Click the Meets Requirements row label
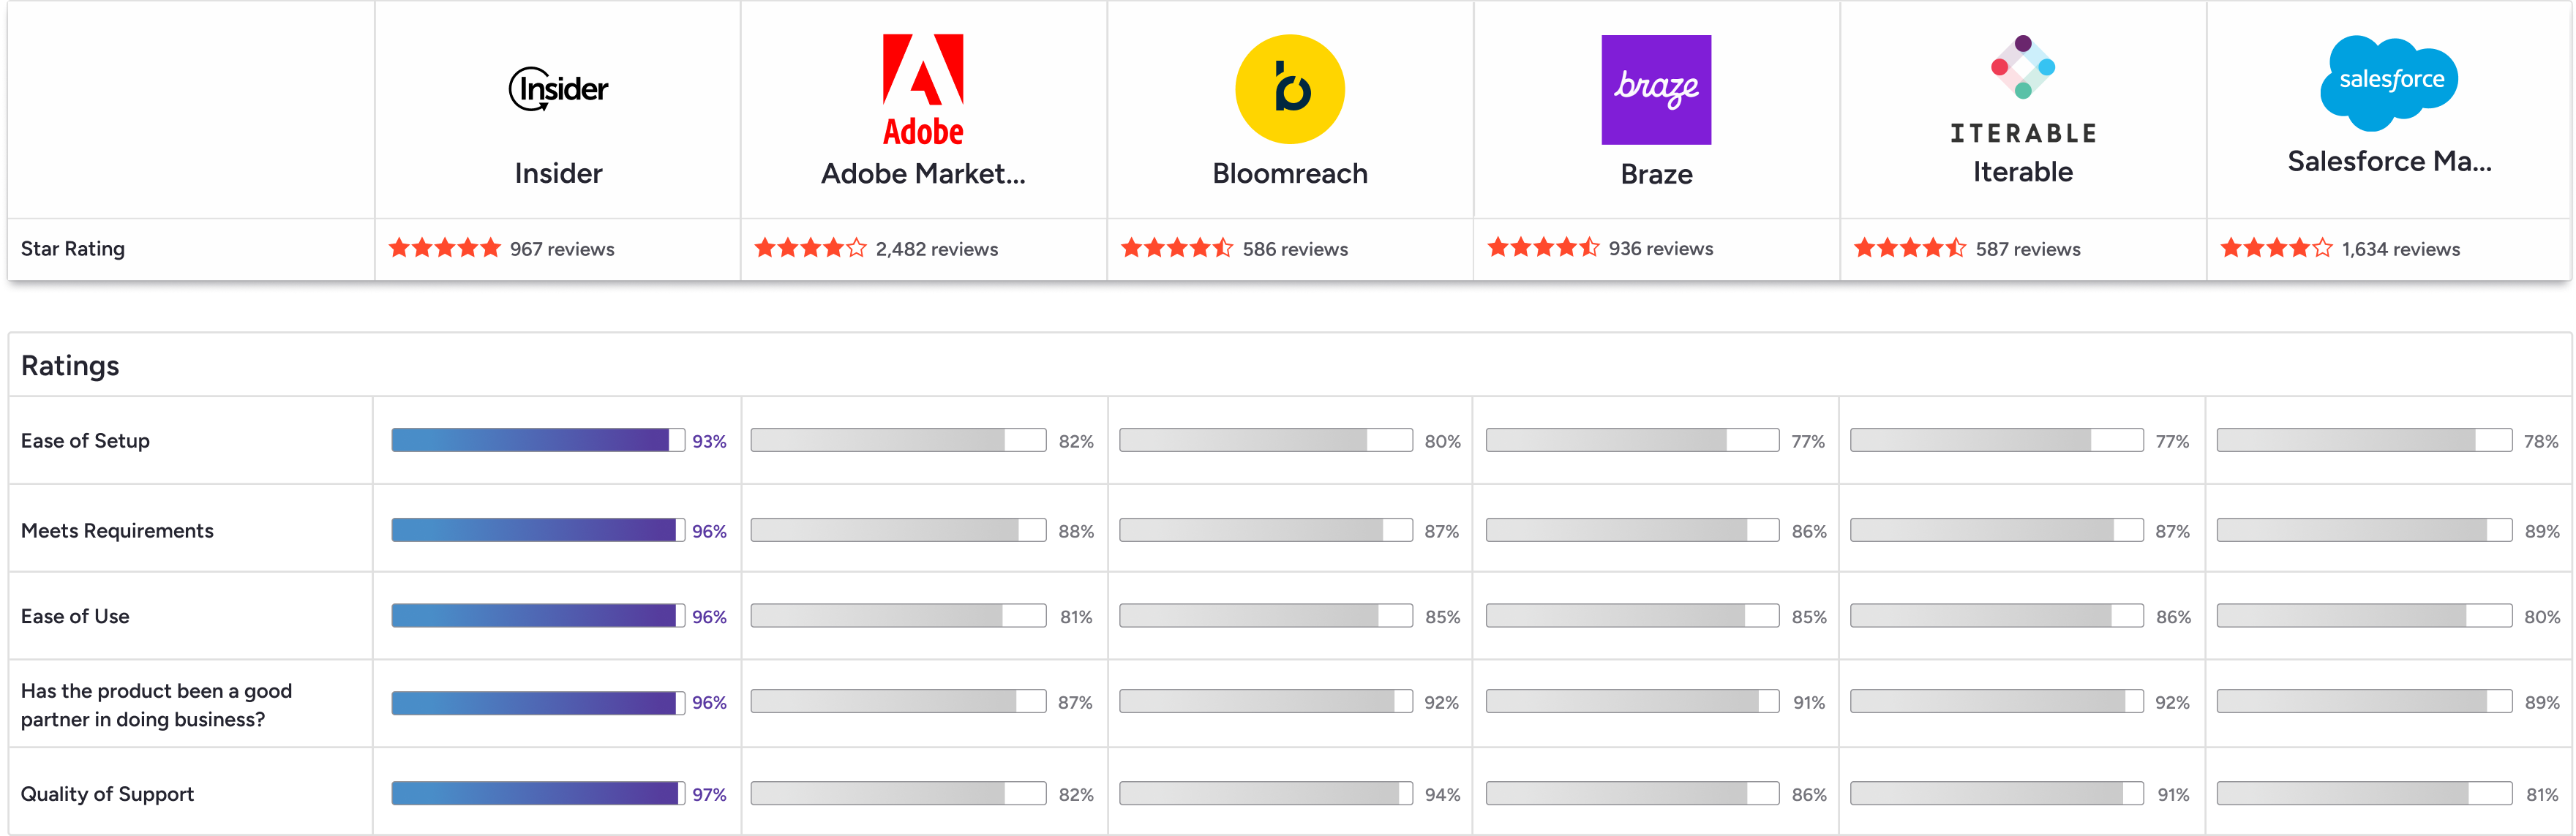The height and width of the screenshot is (836, 2576). point(117,531)
